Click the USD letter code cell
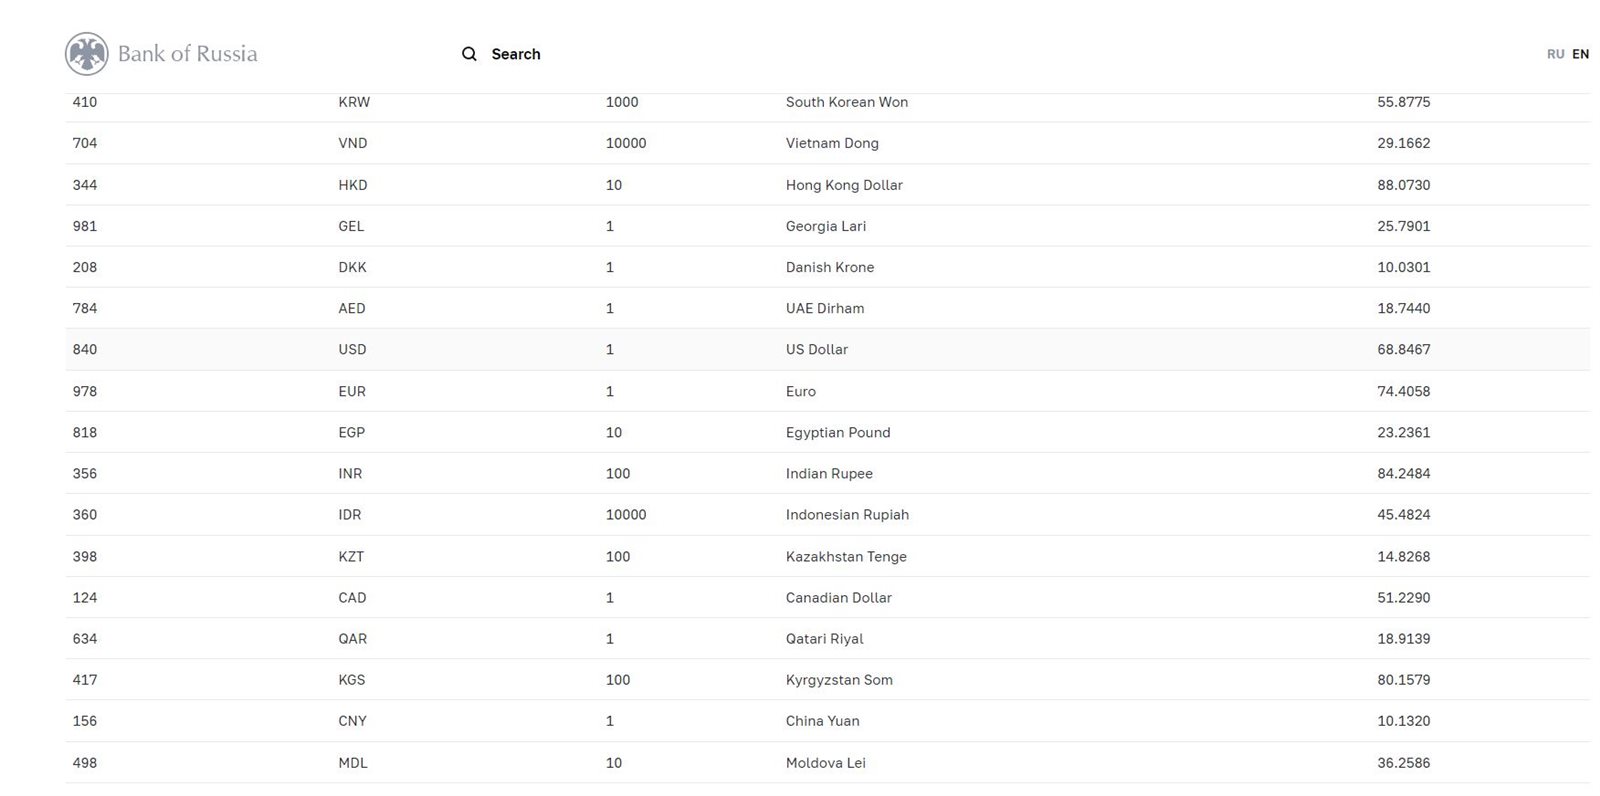Viewport: 1600px width, 796px height. (352, 350)
